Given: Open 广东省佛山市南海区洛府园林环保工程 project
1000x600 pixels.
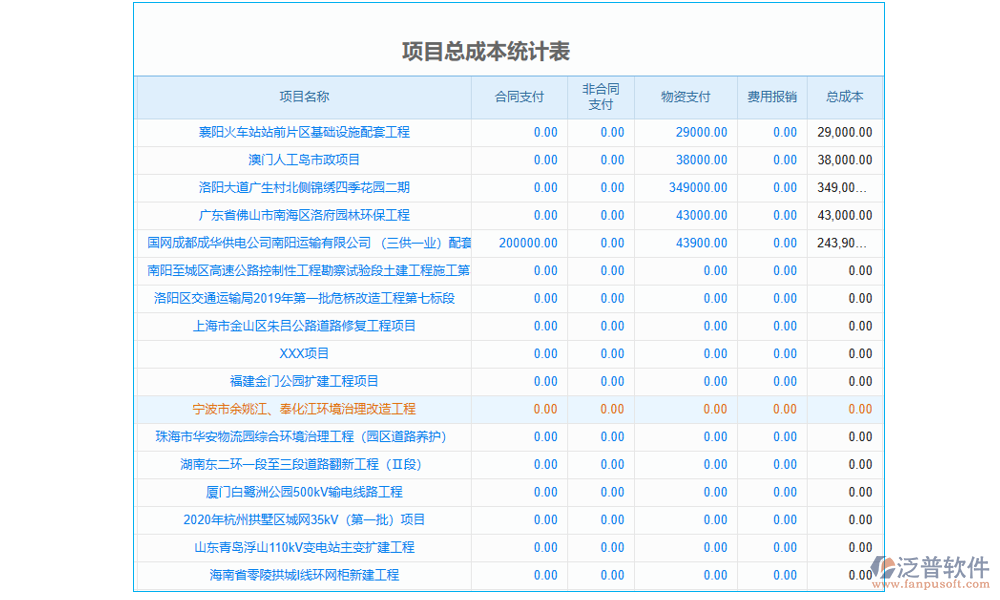Looking at the screenshot, I should pyautogui.click(x=302, y=214).
